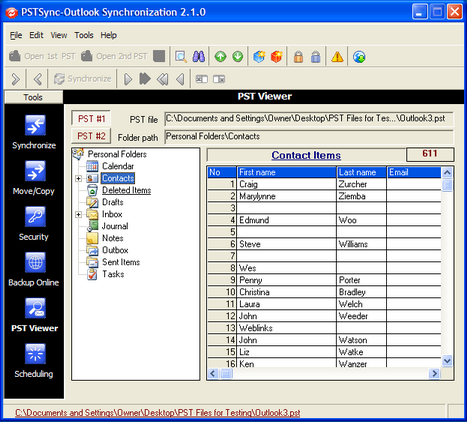Open the Backup Online tool
Viewport: 467px width, 422px height.
pos(34,269)
